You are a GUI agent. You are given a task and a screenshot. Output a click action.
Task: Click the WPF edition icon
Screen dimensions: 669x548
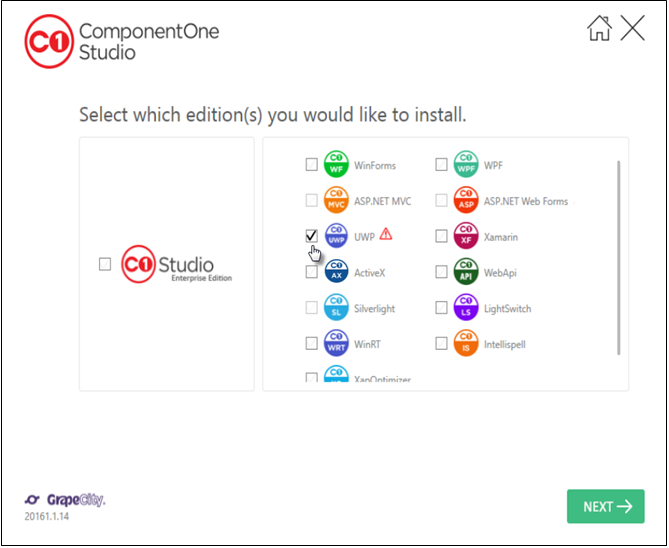coord(466,165)
